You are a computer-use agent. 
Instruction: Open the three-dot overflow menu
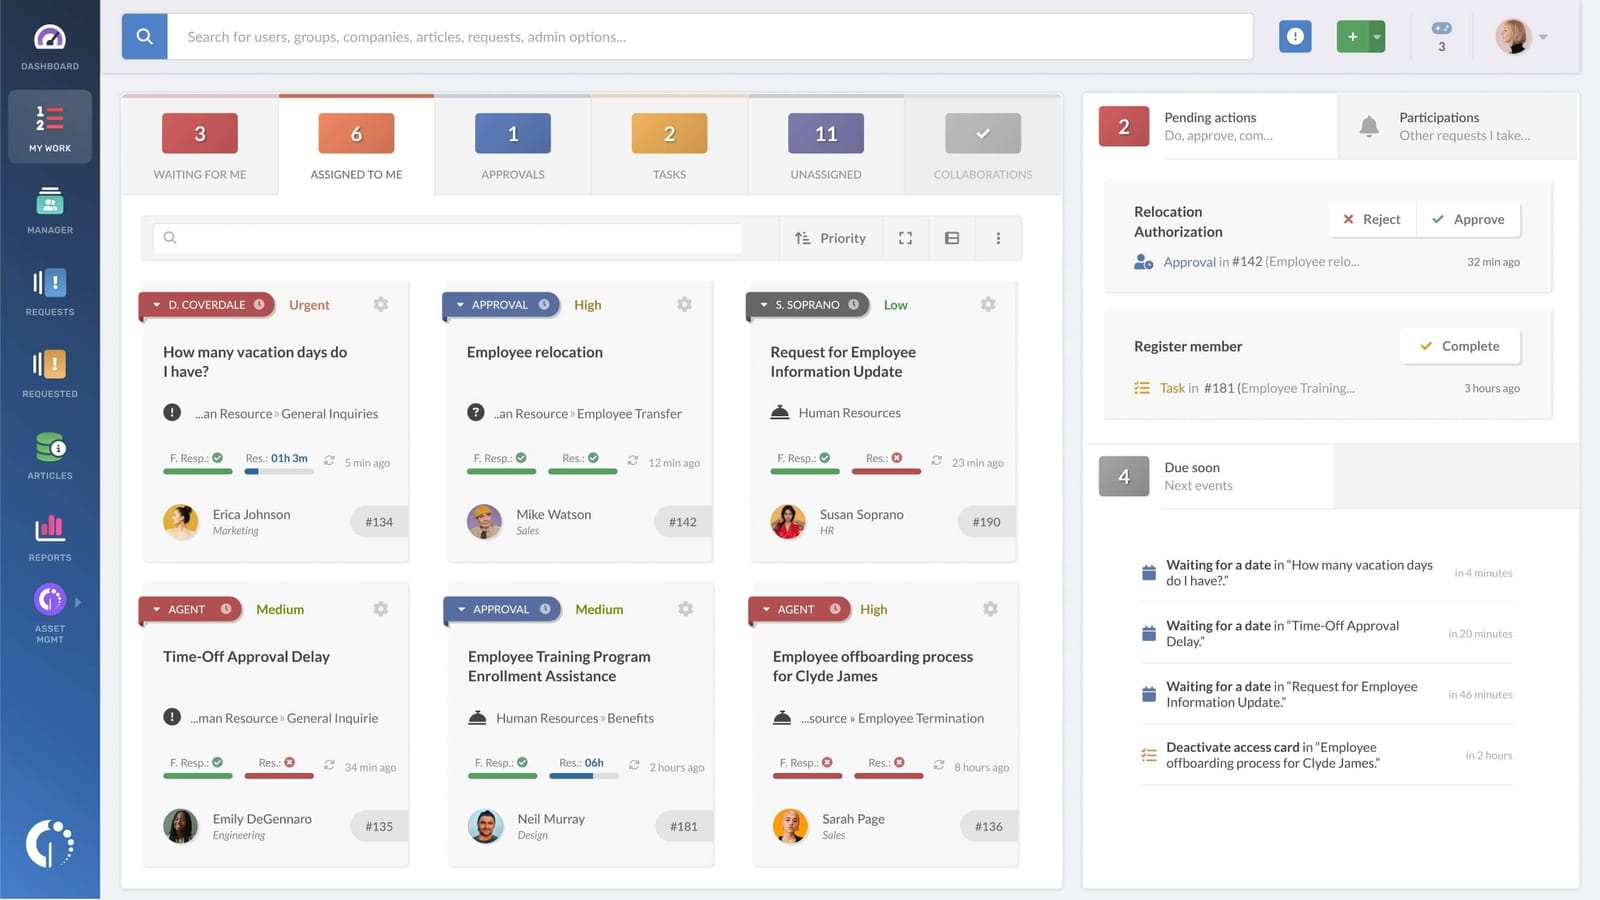click(x=997, y=238)
